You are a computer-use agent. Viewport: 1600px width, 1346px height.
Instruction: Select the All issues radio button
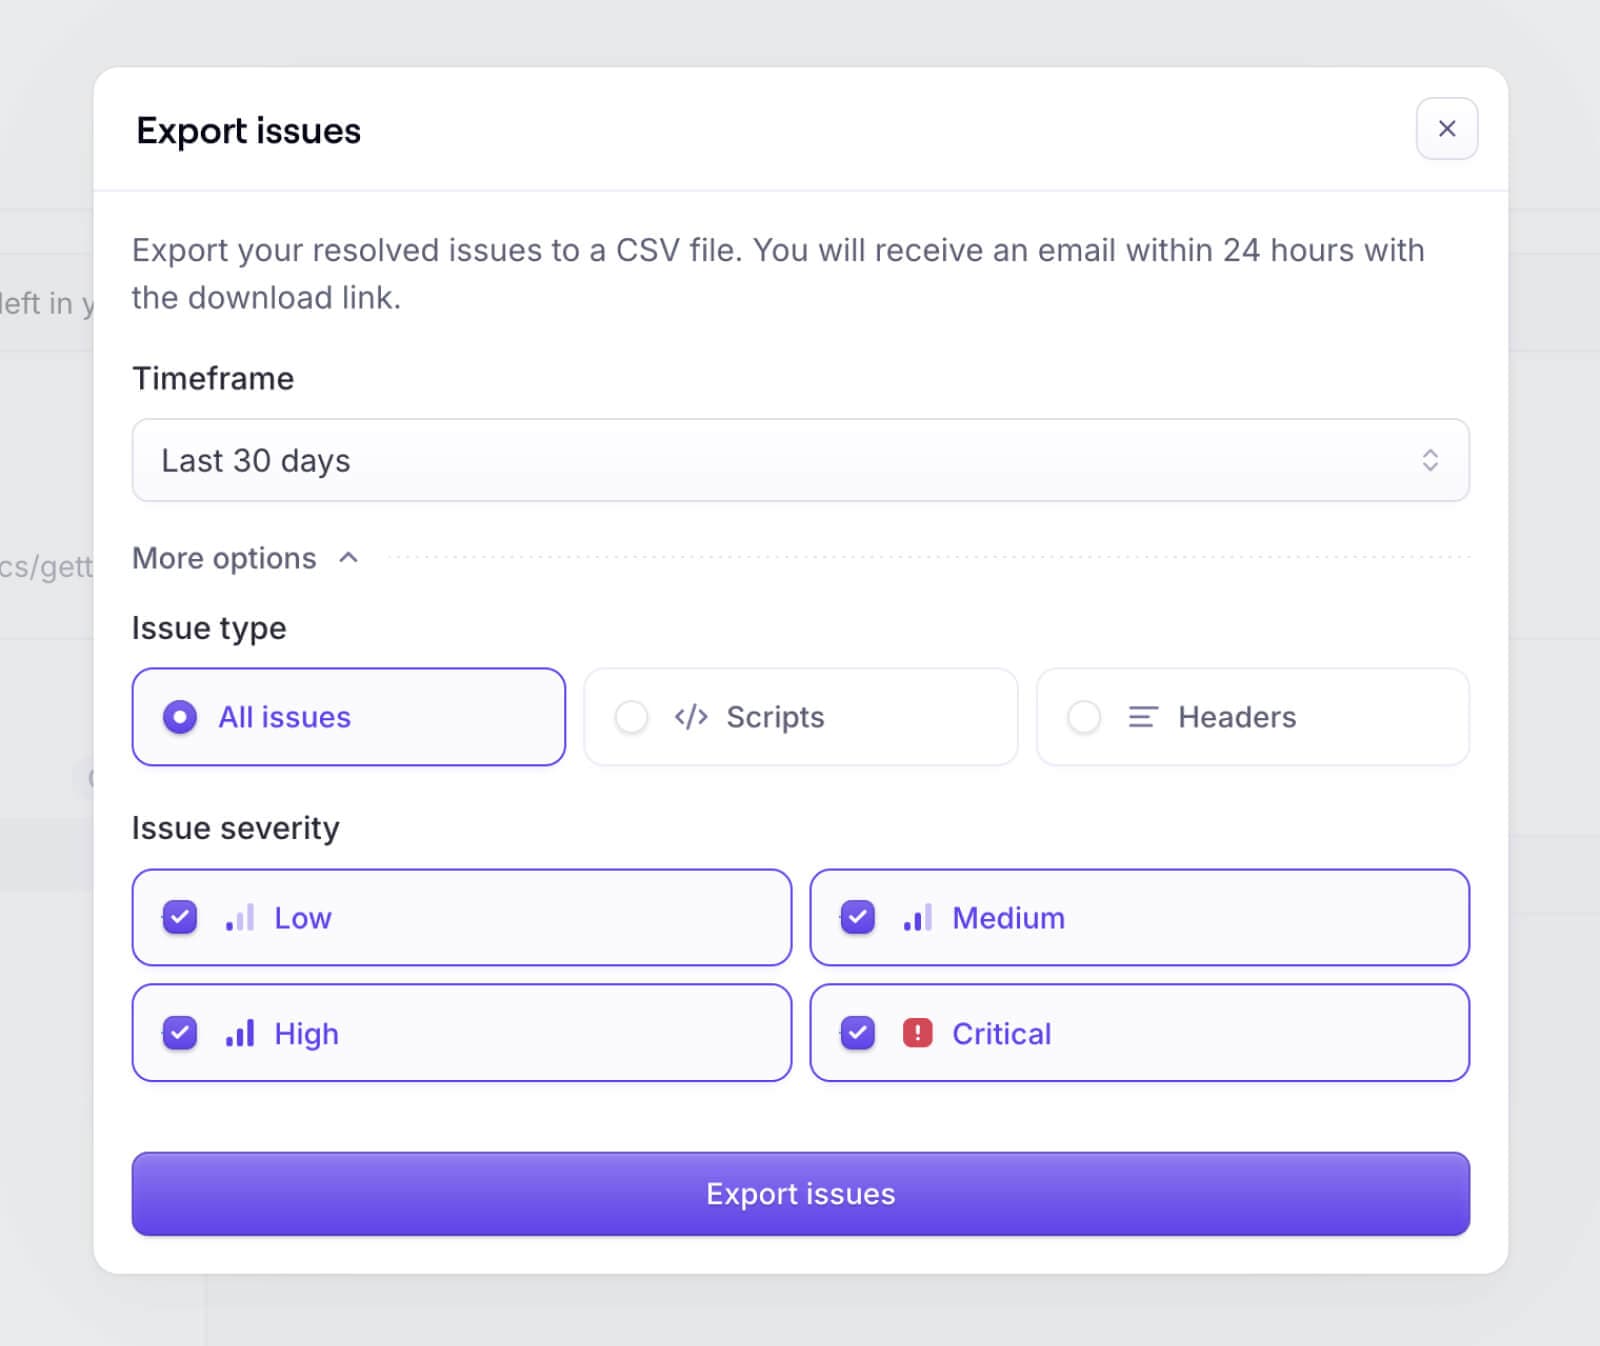coord(180,717)
